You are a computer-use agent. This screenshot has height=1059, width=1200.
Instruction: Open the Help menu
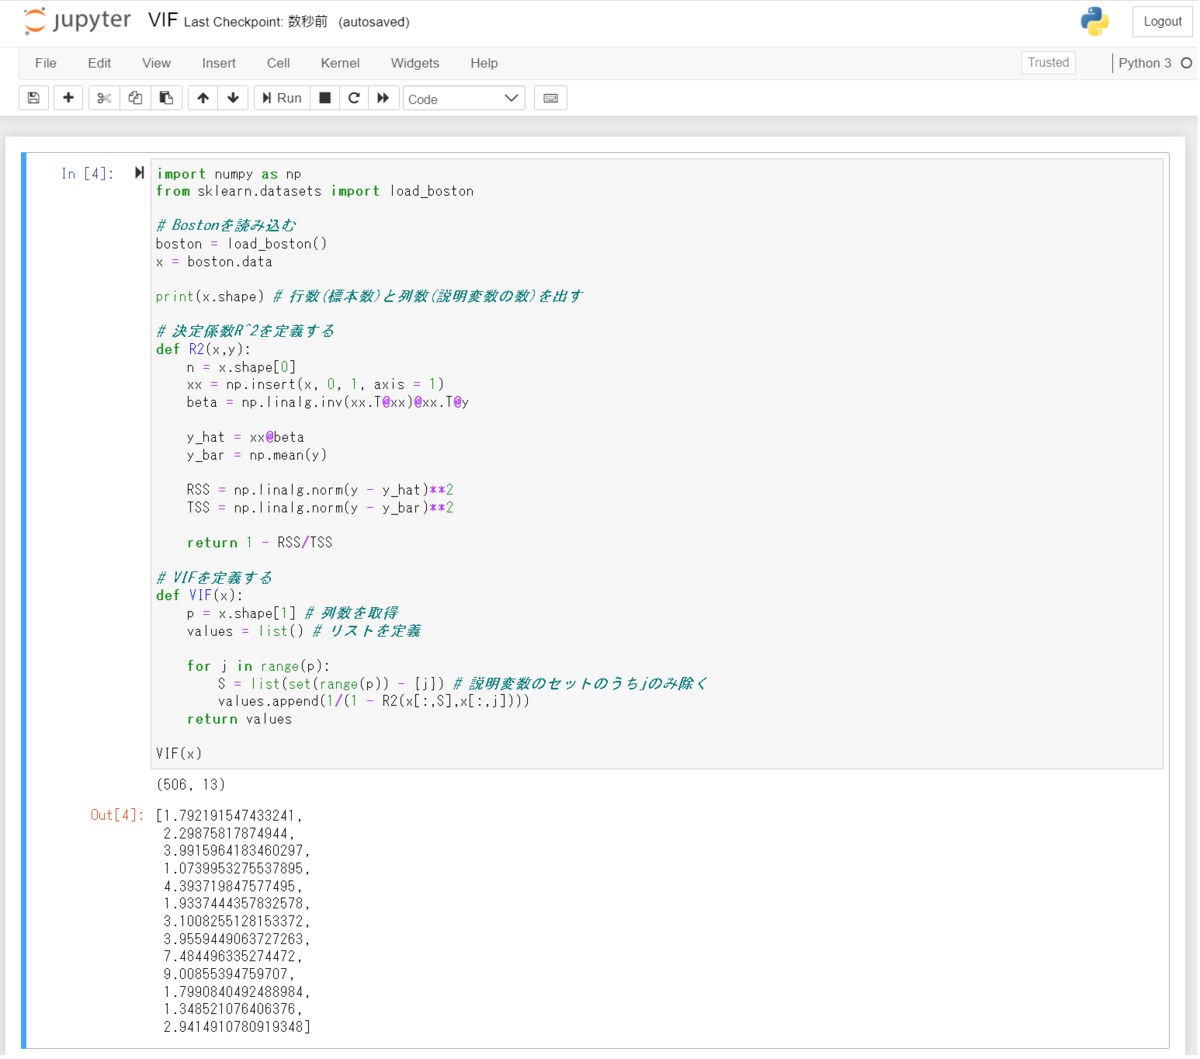[484, 63]
